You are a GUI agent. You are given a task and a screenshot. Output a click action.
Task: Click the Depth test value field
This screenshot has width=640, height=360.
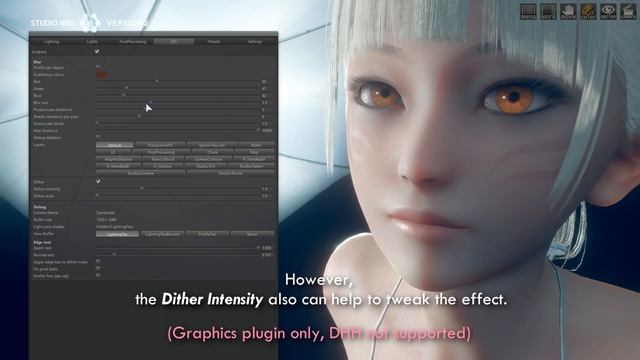point(267,248)
